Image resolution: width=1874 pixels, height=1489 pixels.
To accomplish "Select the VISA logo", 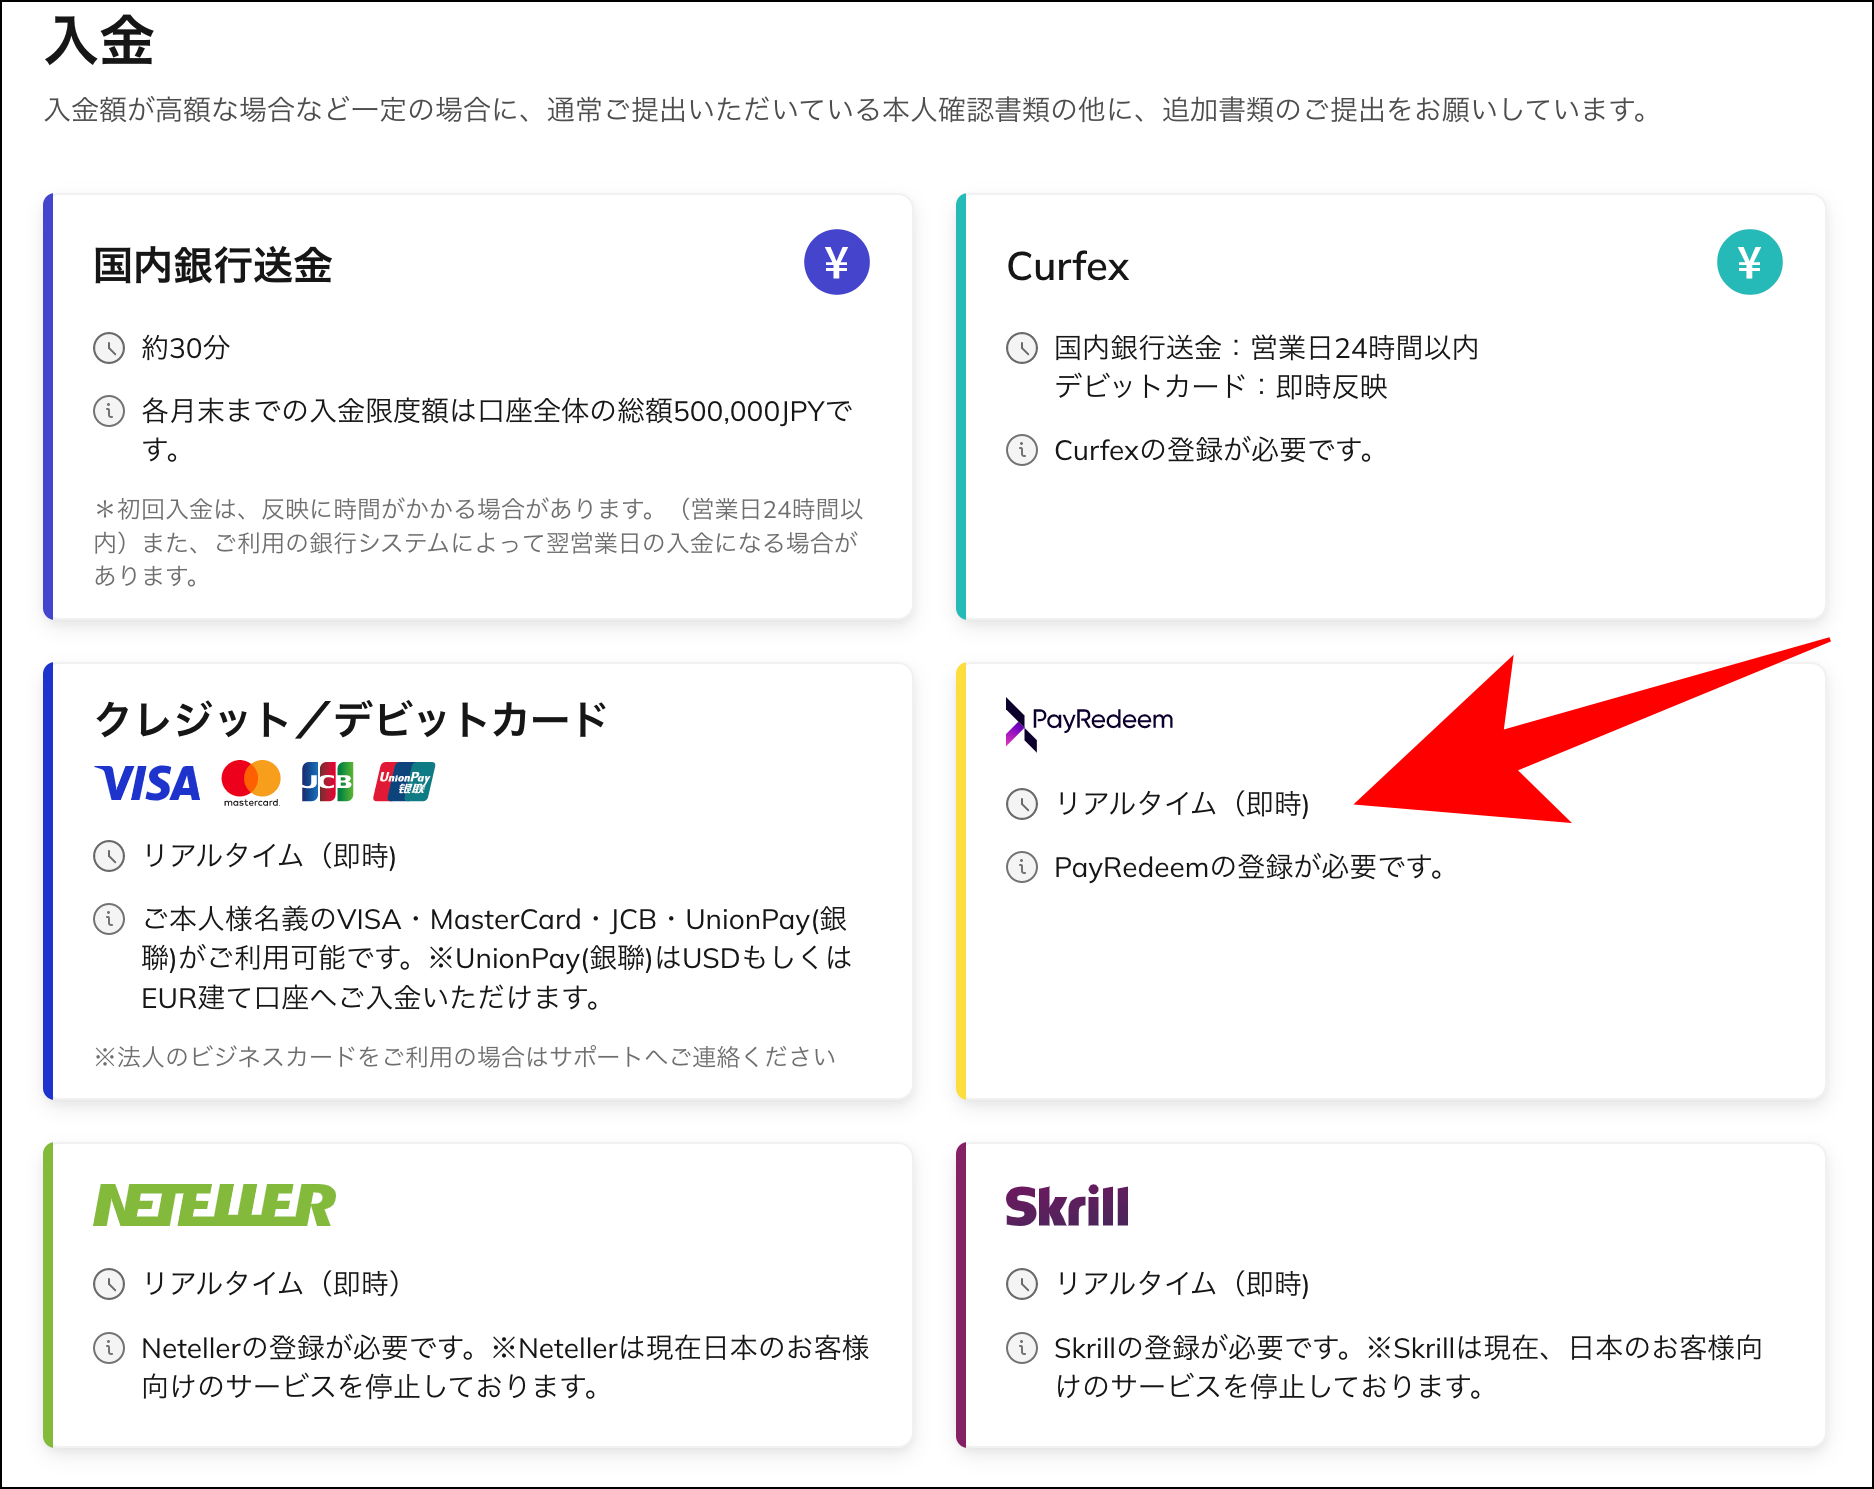I will coord(146,783).
